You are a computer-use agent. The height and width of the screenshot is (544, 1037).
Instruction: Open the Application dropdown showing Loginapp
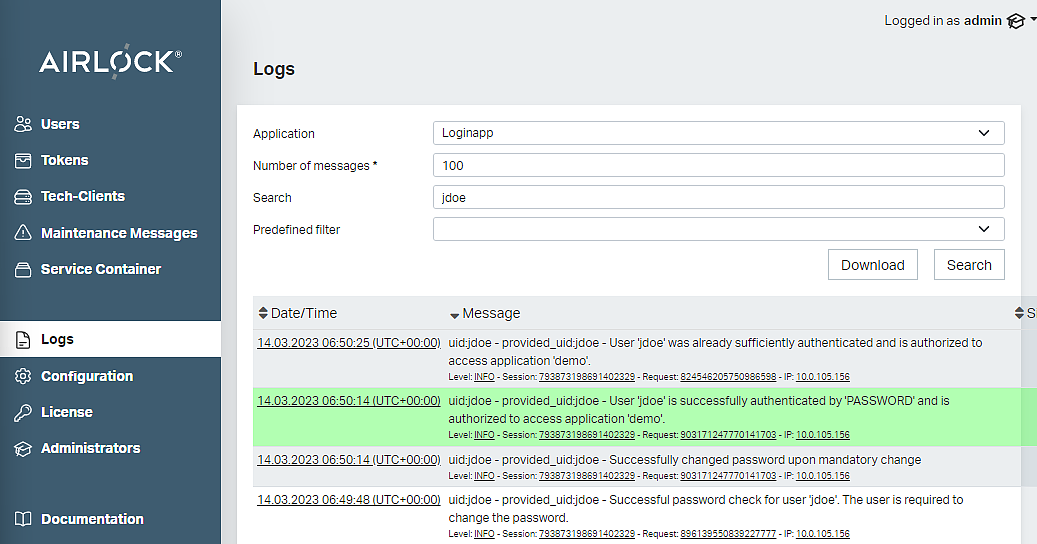point(718,133)
